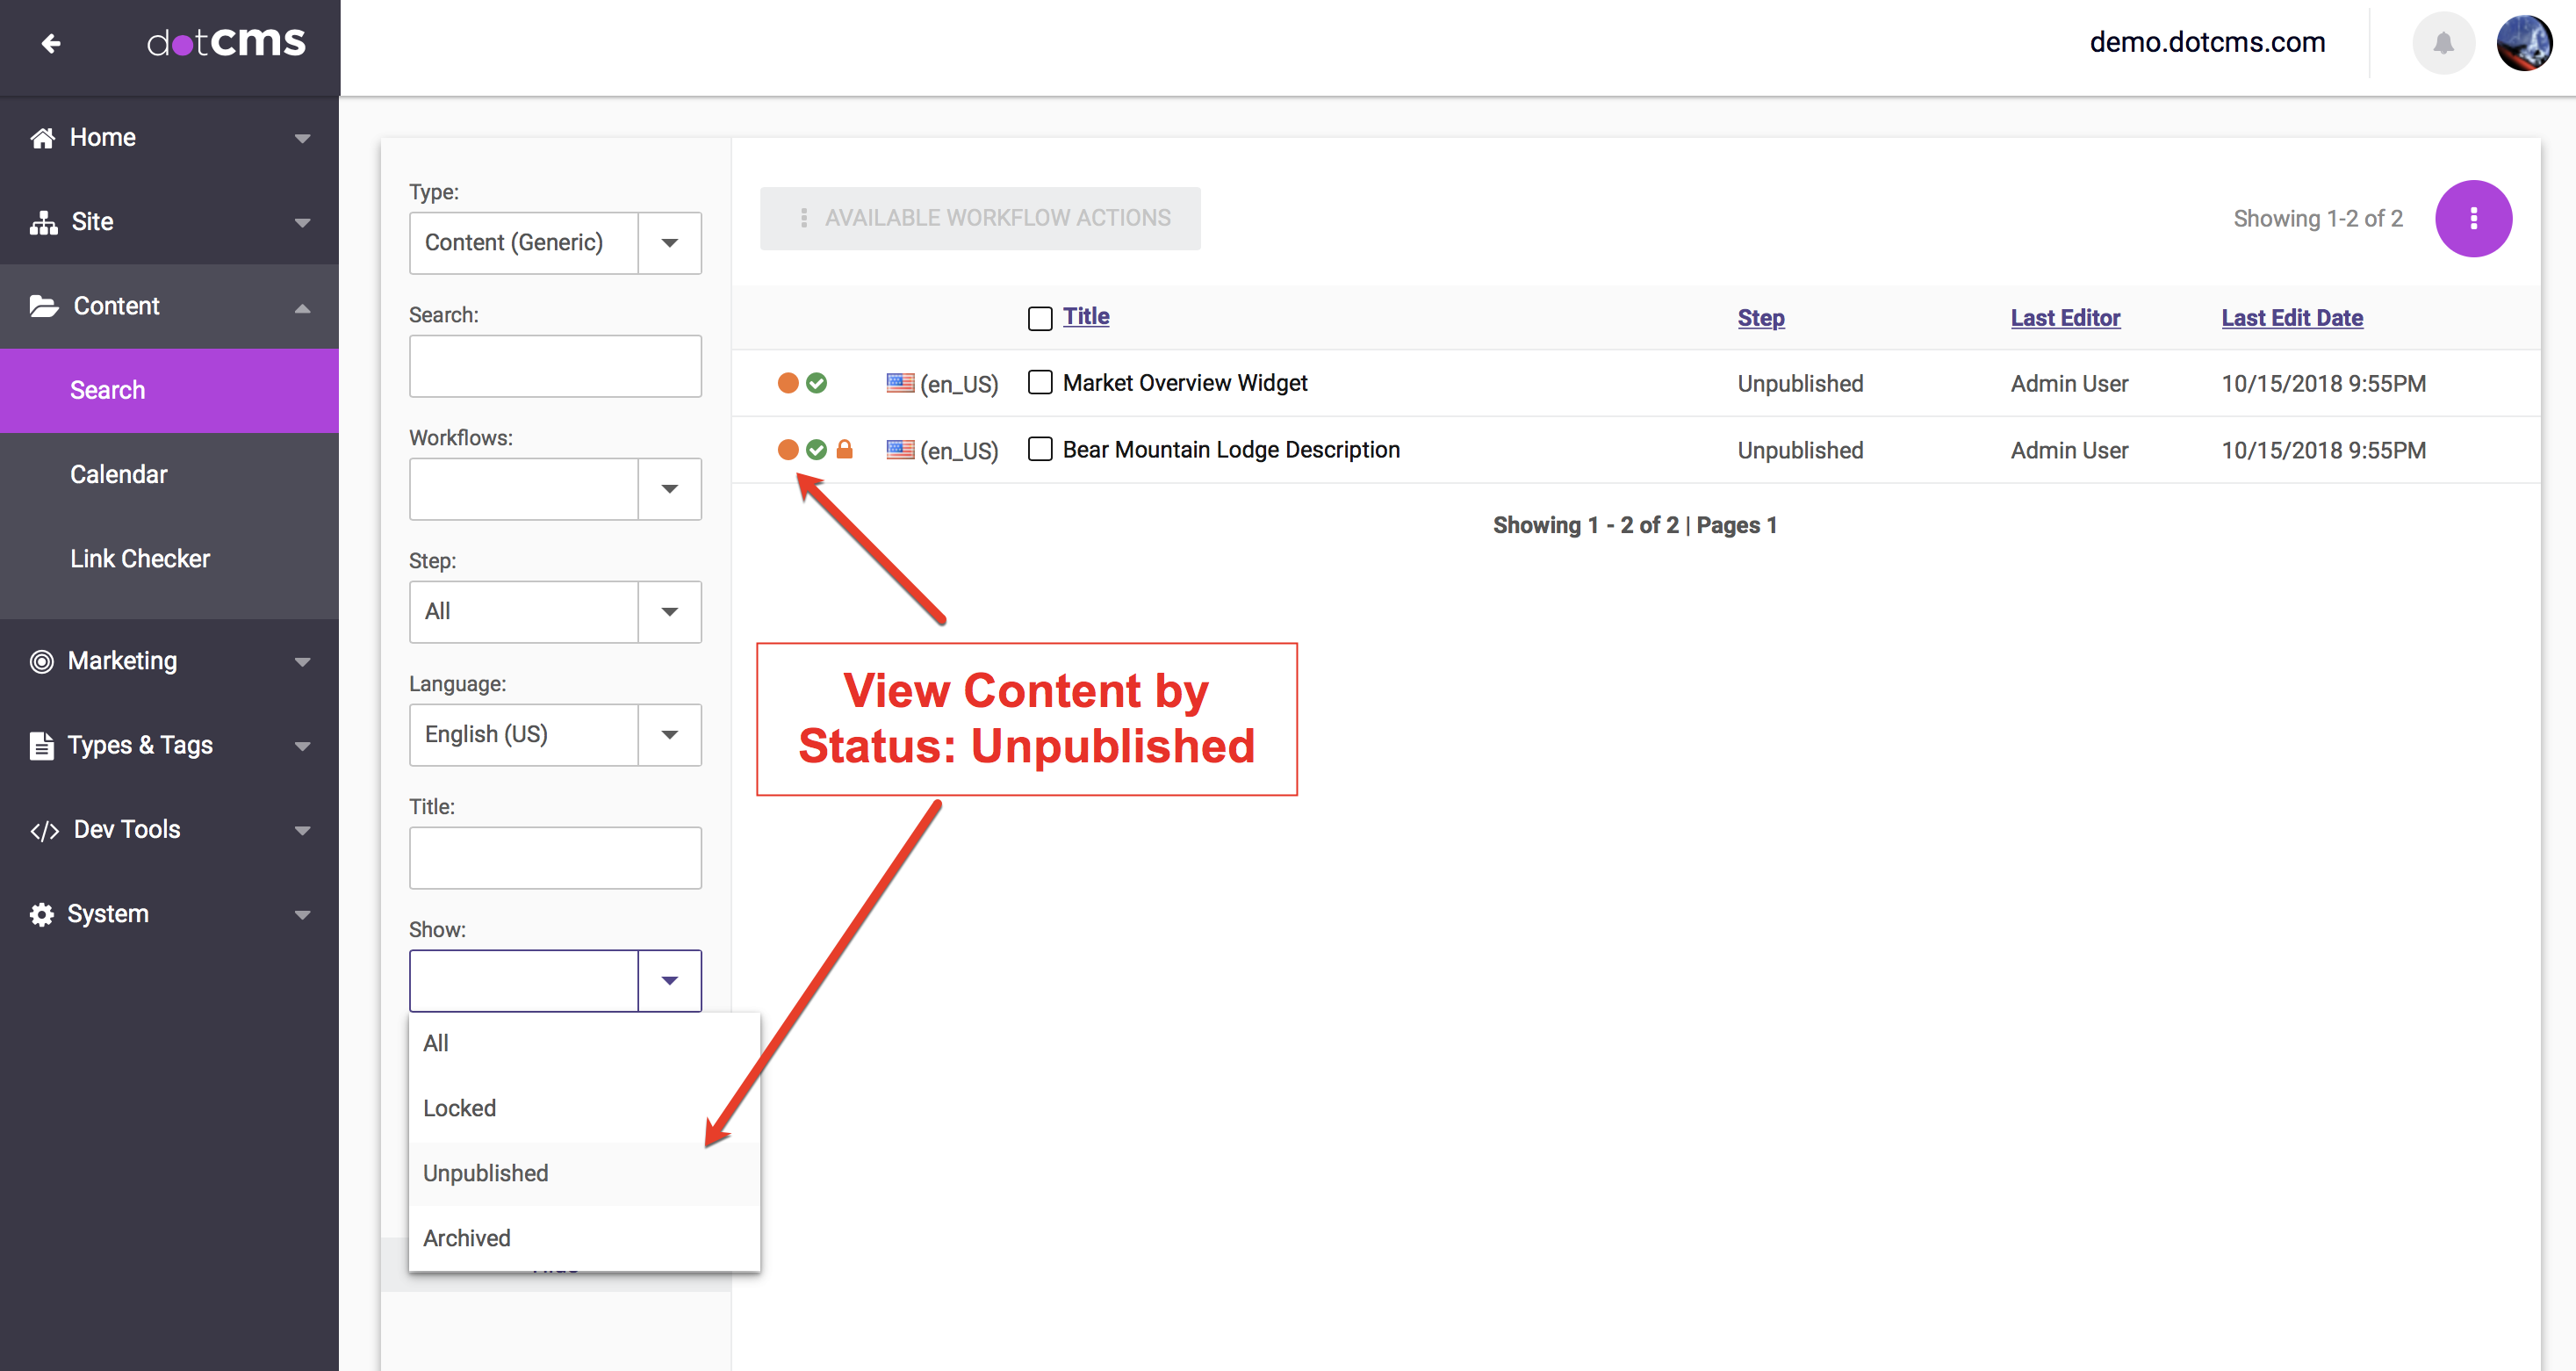Open the Type dropdown arrow

point(669,242)
